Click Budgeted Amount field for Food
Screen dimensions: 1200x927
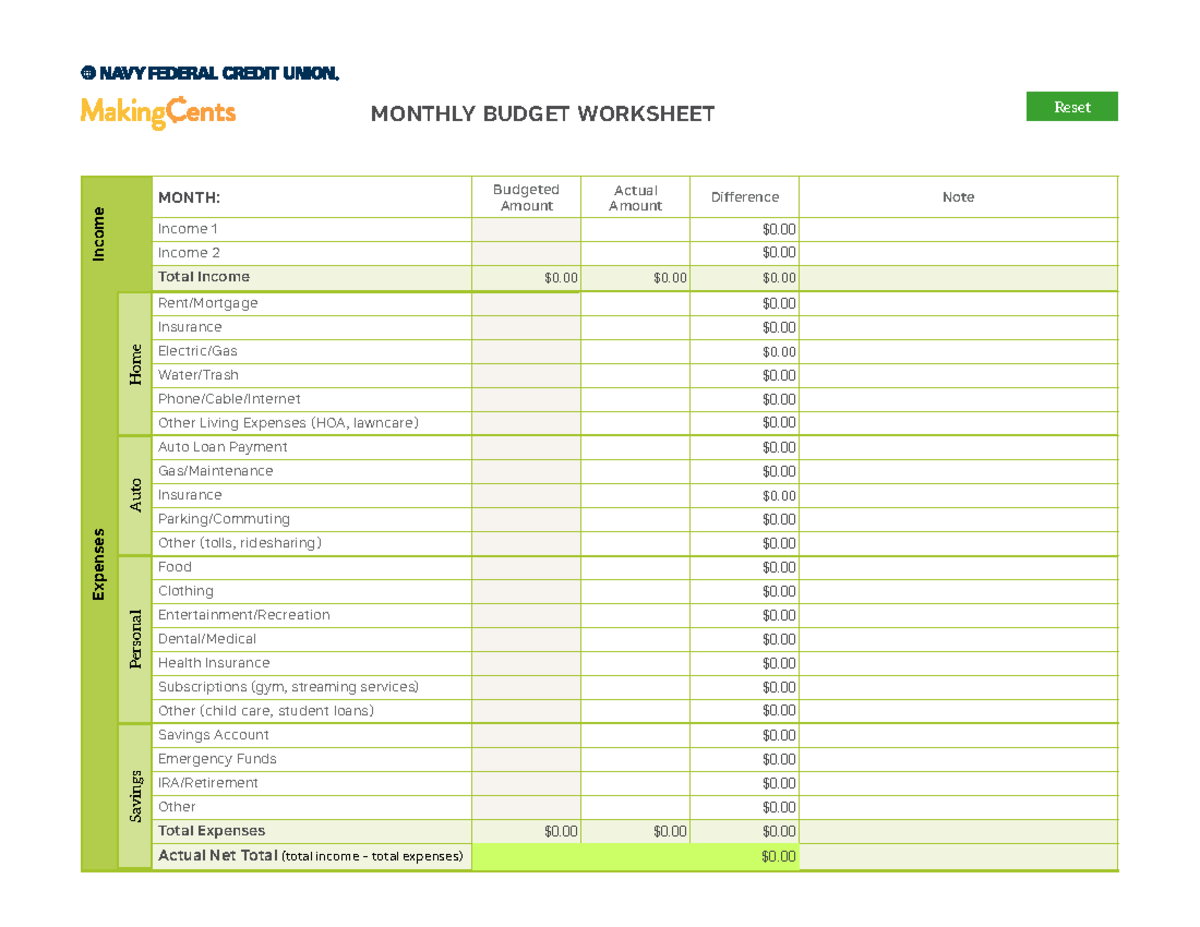(x=526, y=567)
